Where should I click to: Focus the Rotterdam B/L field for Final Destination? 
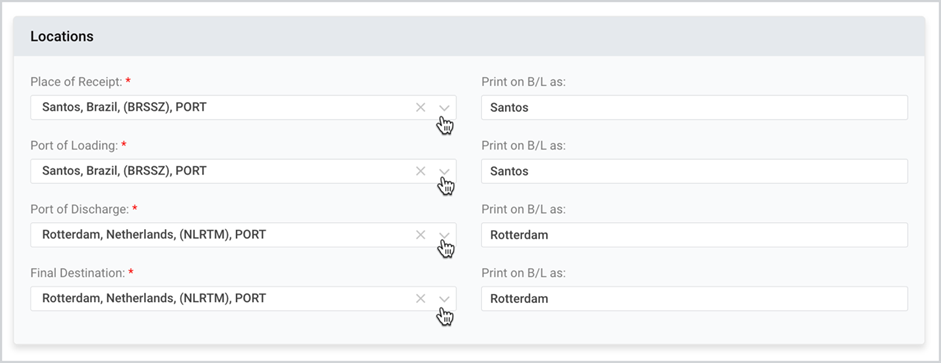click(x=694, y=298)
